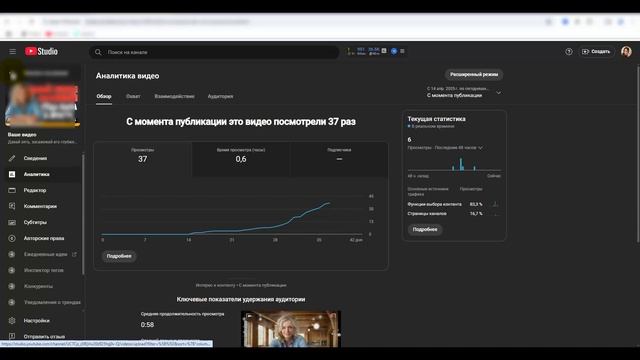
Task: Click the Сведения pencil icon
Action: [12, 158]
